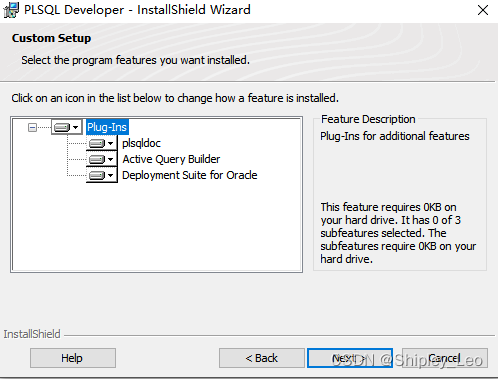Cancel the installation wizard
The width and height of the screenshot is (498, 379).
click(x=445, y=358)
